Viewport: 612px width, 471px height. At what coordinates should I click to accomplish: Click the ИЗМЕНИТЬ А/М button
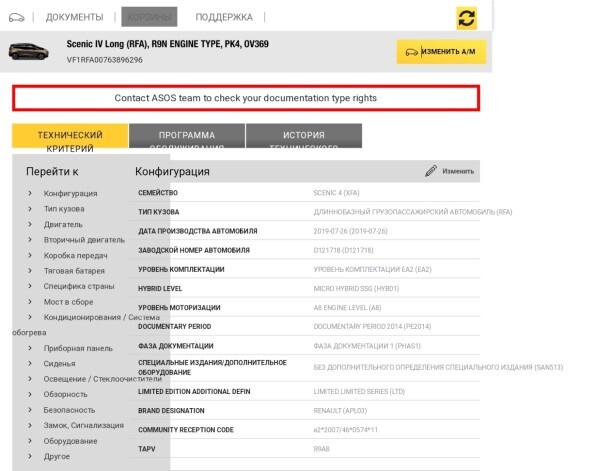pyautogui.click(x=441, y=52)
